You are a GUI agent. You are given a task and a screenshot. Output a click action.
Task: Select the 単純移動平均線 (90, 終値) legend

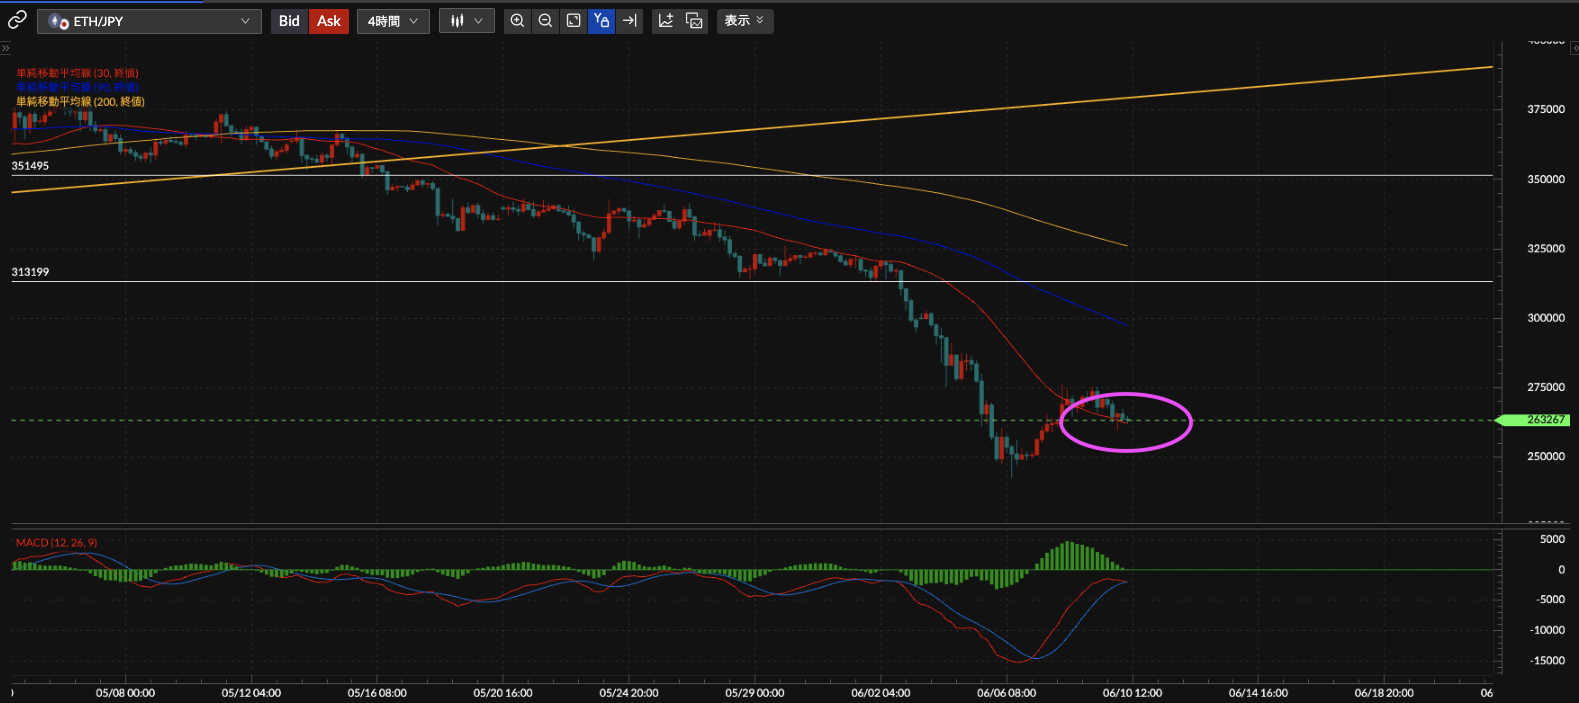click(77, 87)
